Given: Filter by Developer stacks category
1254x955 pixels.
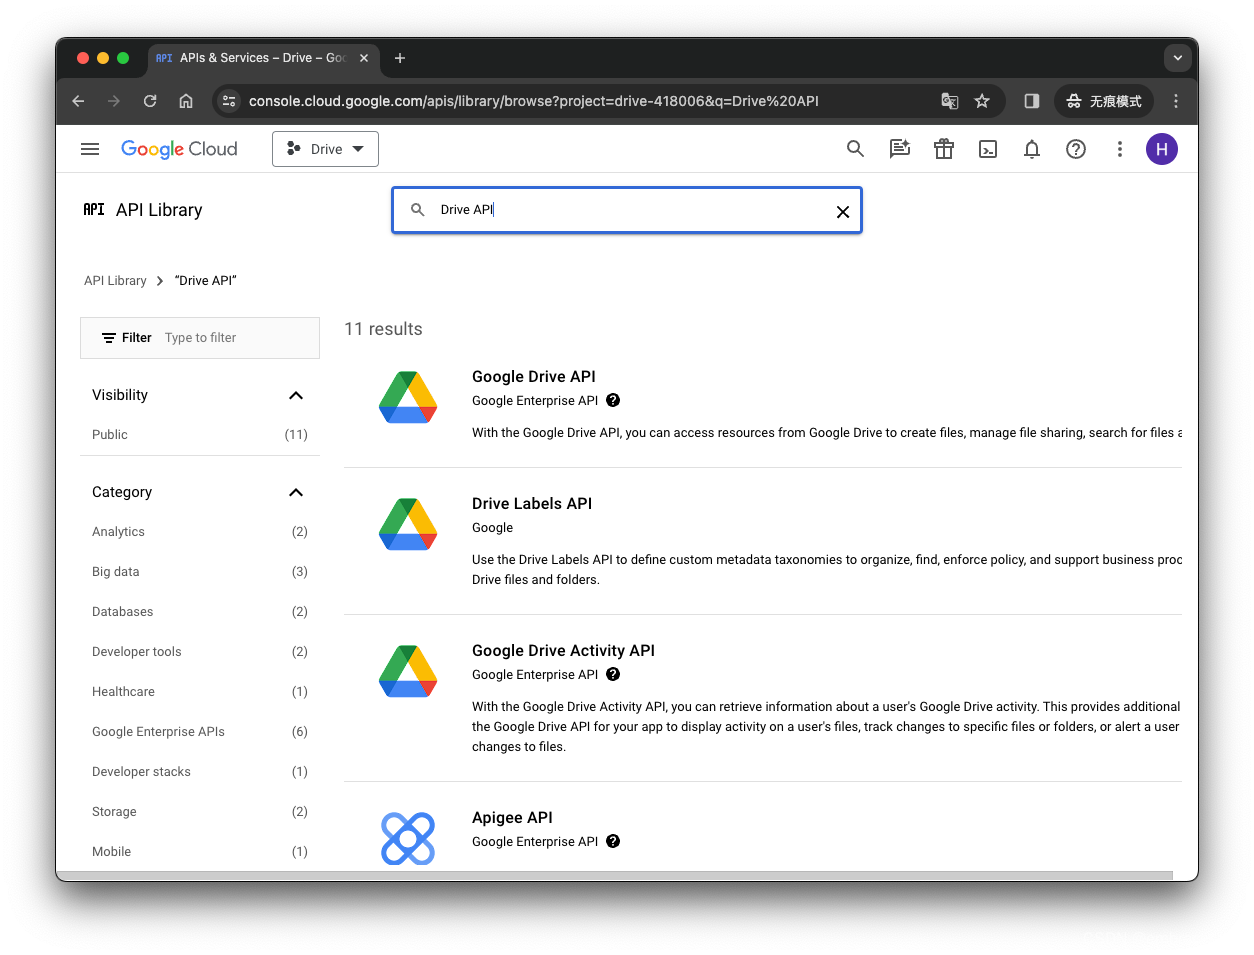Looking at the screenshot, I should click(x=200, y=772).
